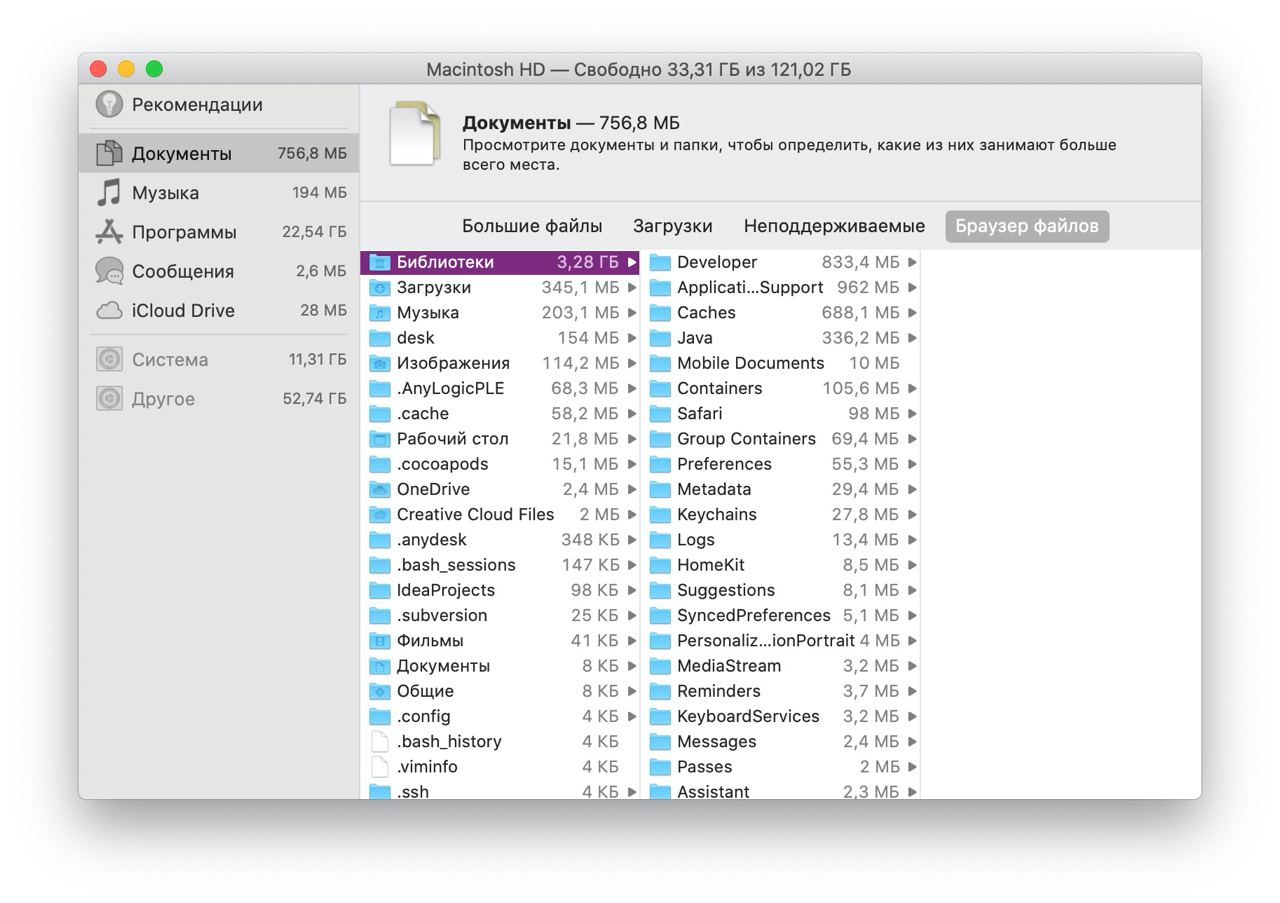The image size is (1280, 903).
Task: Click the Общие folder icon
Action: (x=379, y=691)
